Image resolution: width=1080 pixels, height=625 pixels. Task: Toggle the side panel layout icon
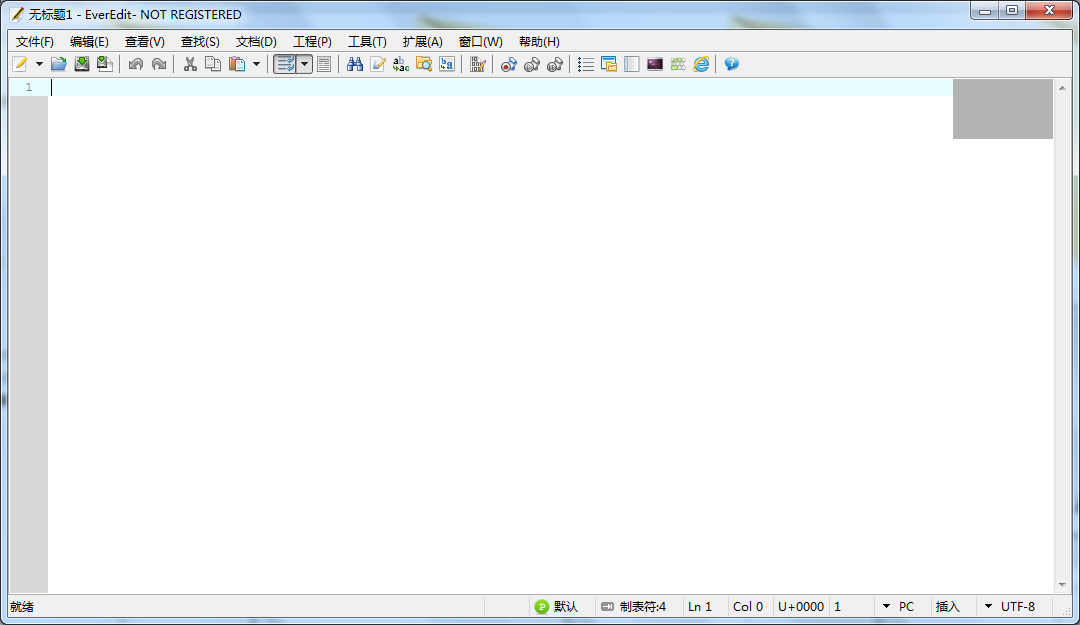pyautogui.click(x=632, y=64)
